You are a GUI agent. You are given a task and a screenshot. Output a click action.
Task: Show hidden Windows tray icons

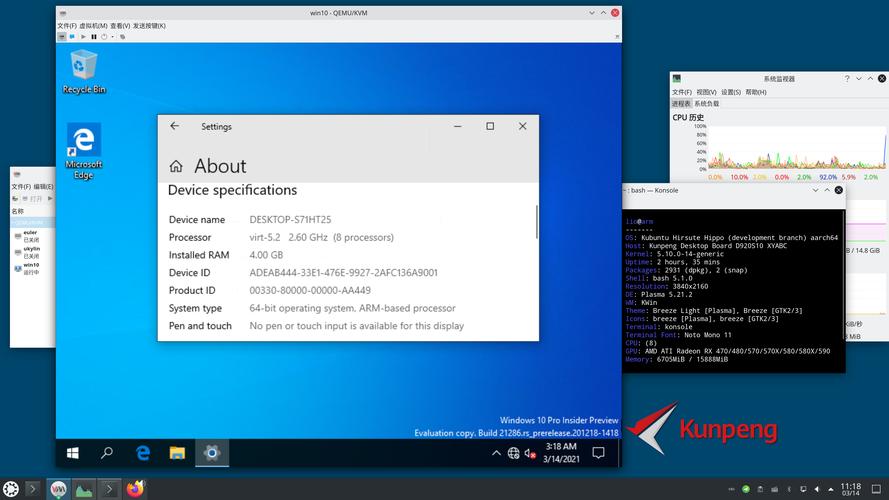pos(496,453)
